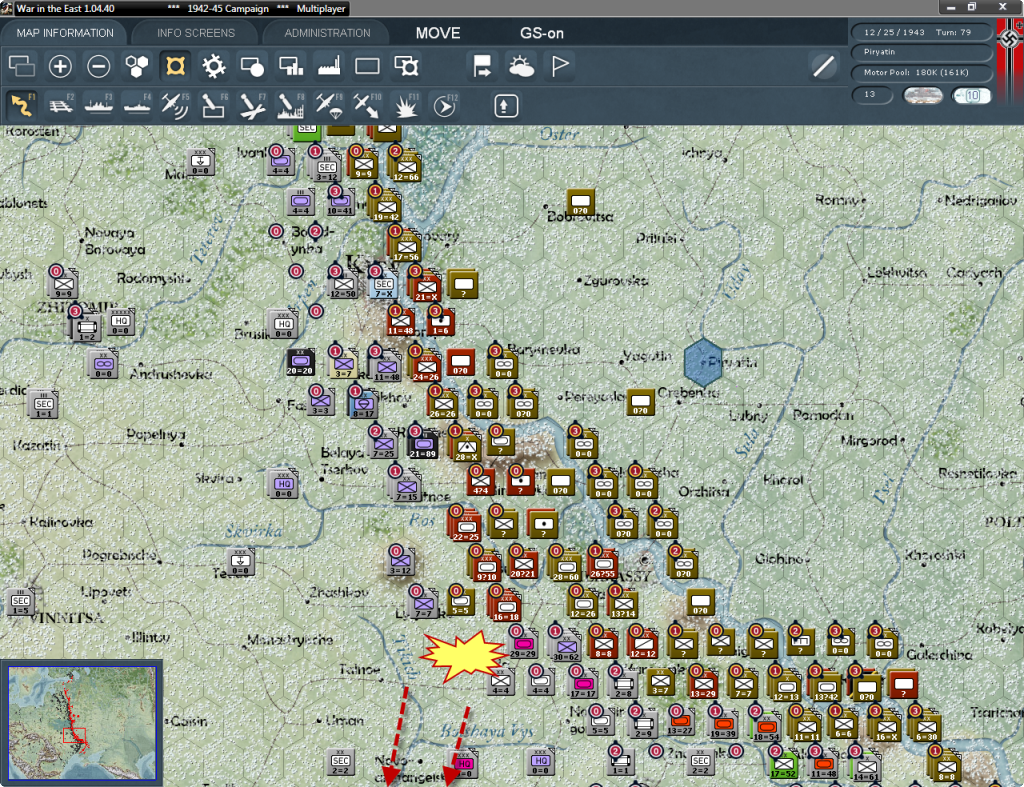Select the pink 29=29 unit counter
1024x787 pixels.
pyautogui.click(x=523, y=644)
